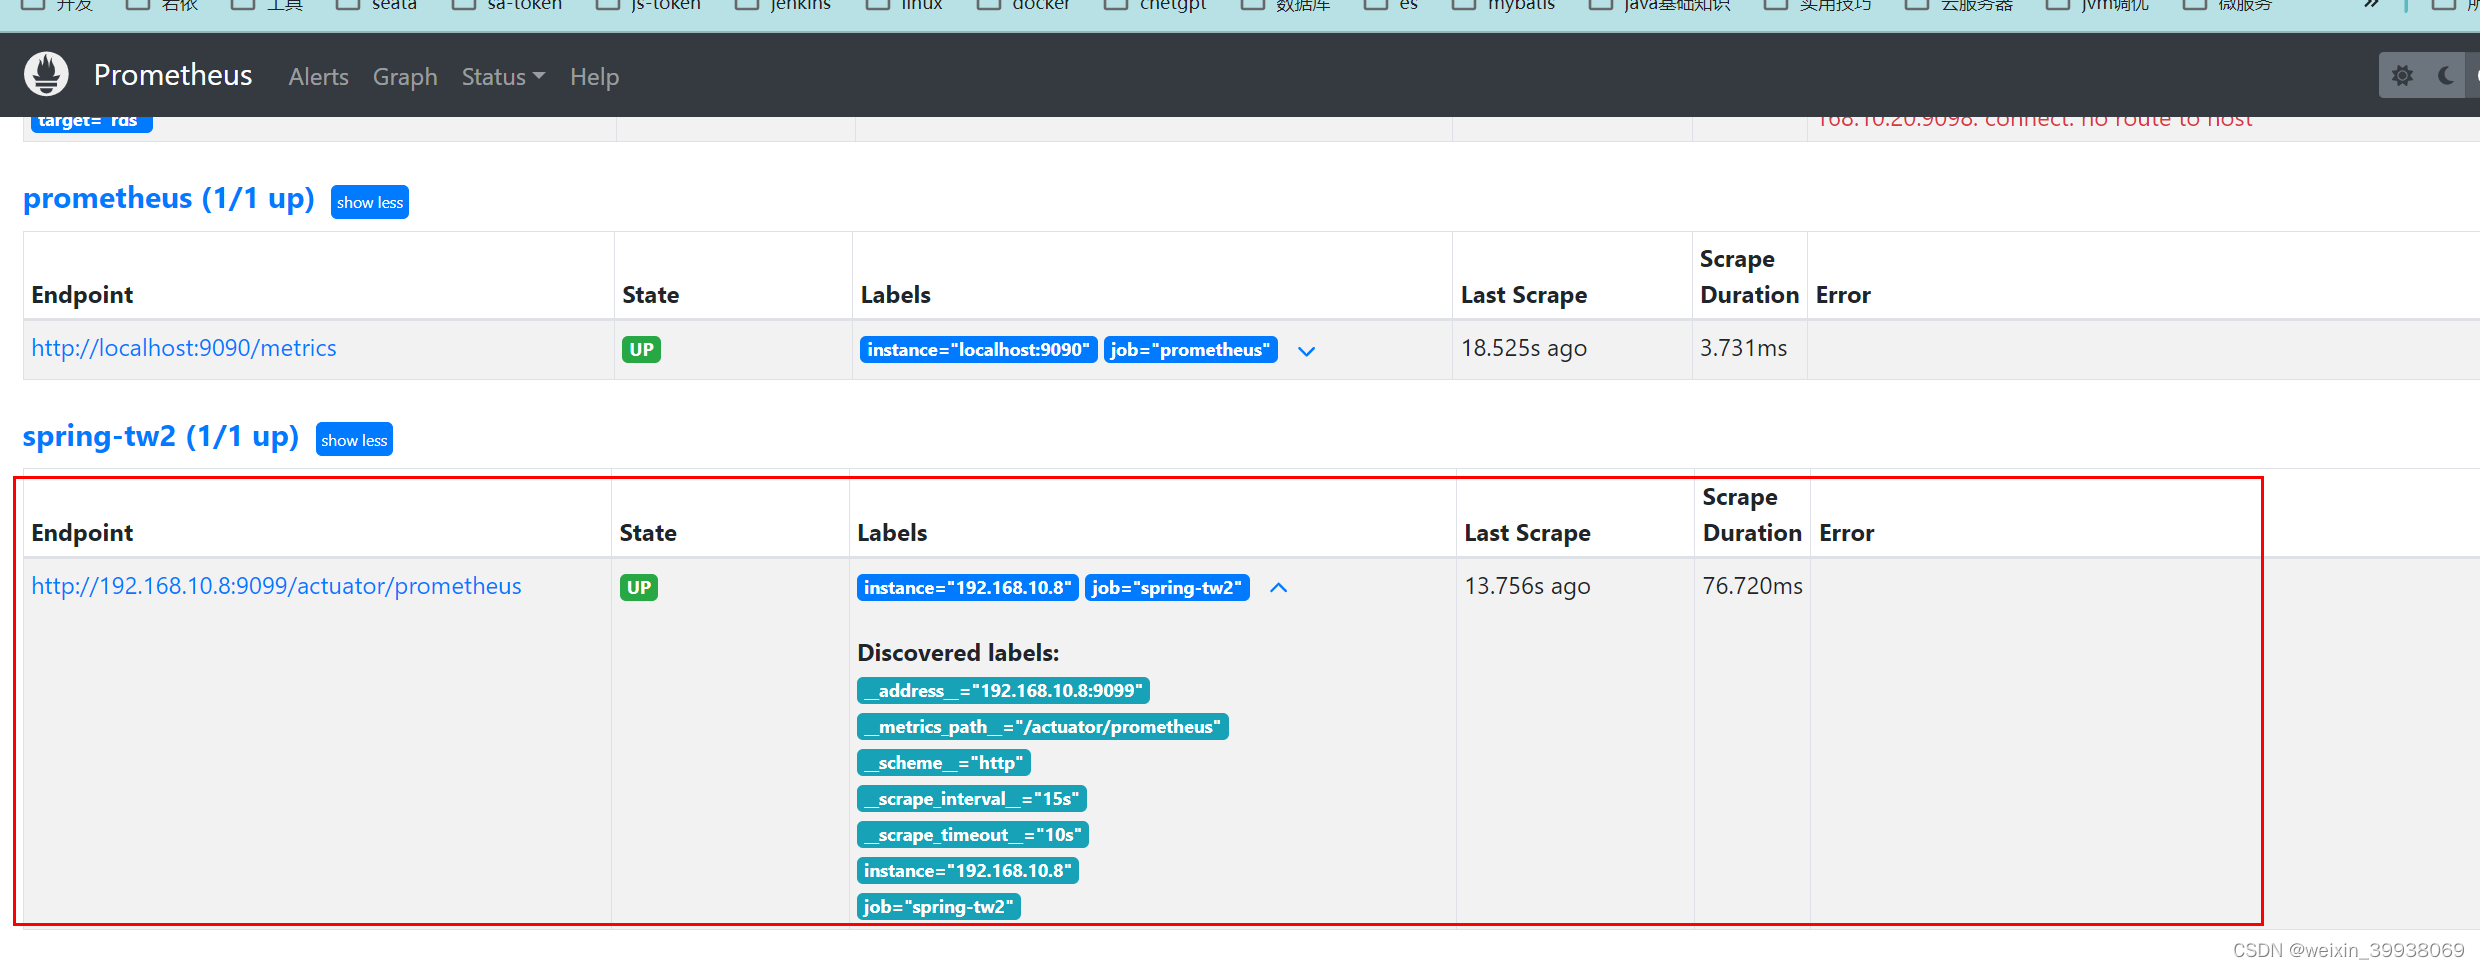Expand discovered labels for localhost:9090 target
This screenshot has height=969, width=2480.
point(1306,351)
